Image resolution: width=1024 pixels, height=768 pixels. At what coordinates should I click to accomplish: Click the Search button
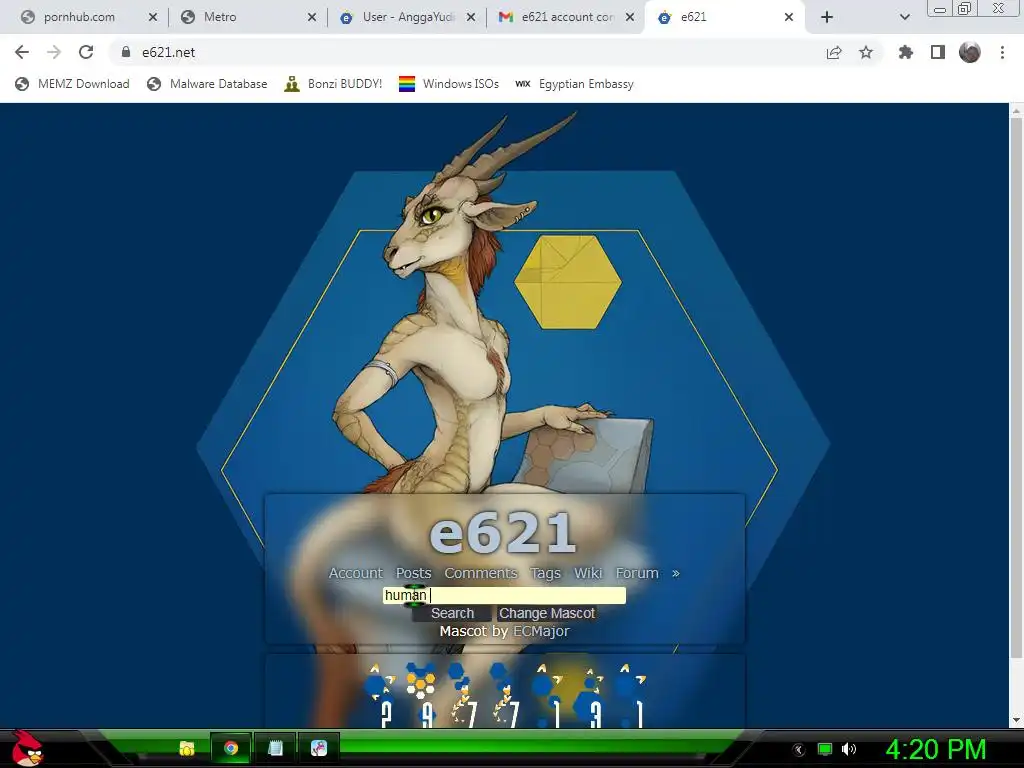[452, 613]
